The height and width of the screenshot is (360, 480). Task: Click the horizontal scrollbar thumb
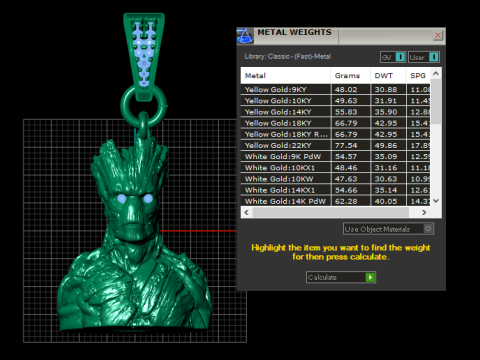[x=331, y=212]
